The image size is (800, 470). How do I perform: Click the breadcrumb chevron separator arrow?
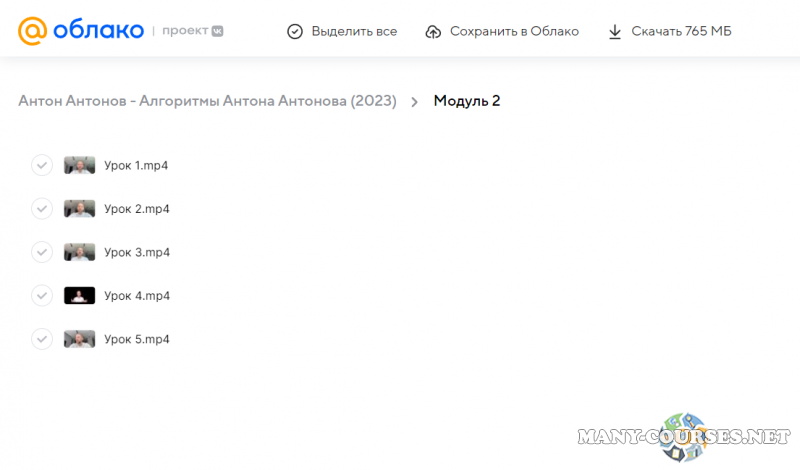coord(414,102)
